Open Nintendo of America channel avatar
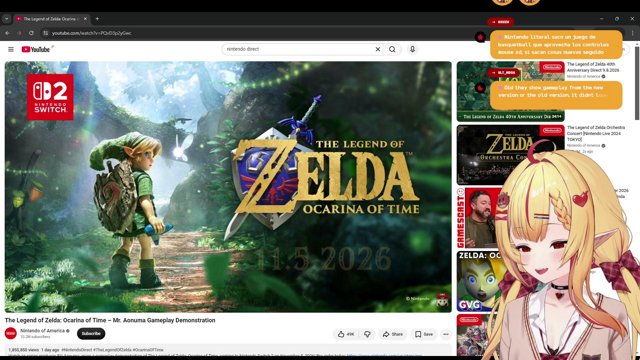 11,333
